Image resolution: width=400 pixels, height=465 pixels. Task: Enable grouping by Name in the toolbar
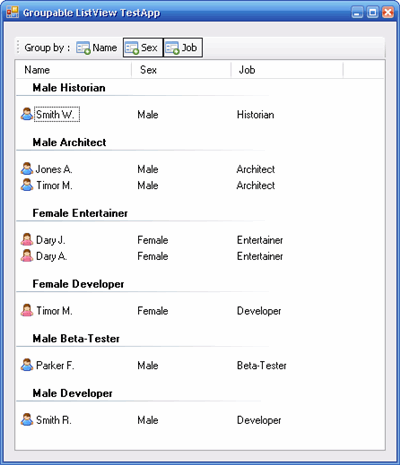[97, 48]
